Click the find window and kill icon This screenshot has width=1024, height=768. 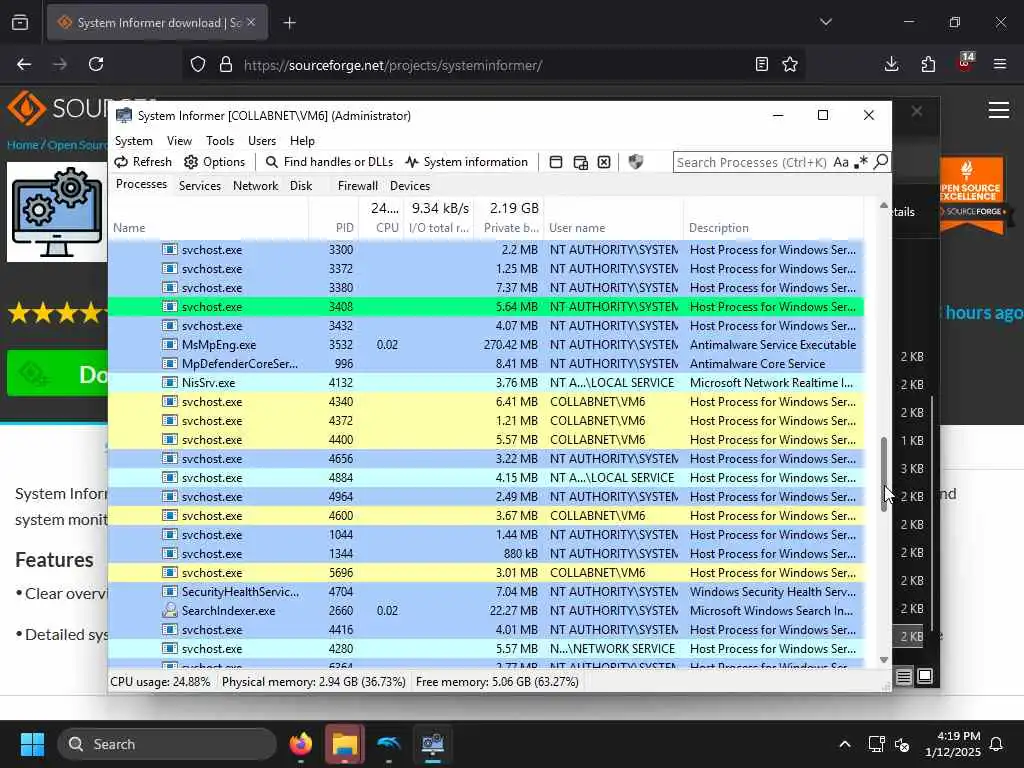pyautogui.click(x=604, y=162)
